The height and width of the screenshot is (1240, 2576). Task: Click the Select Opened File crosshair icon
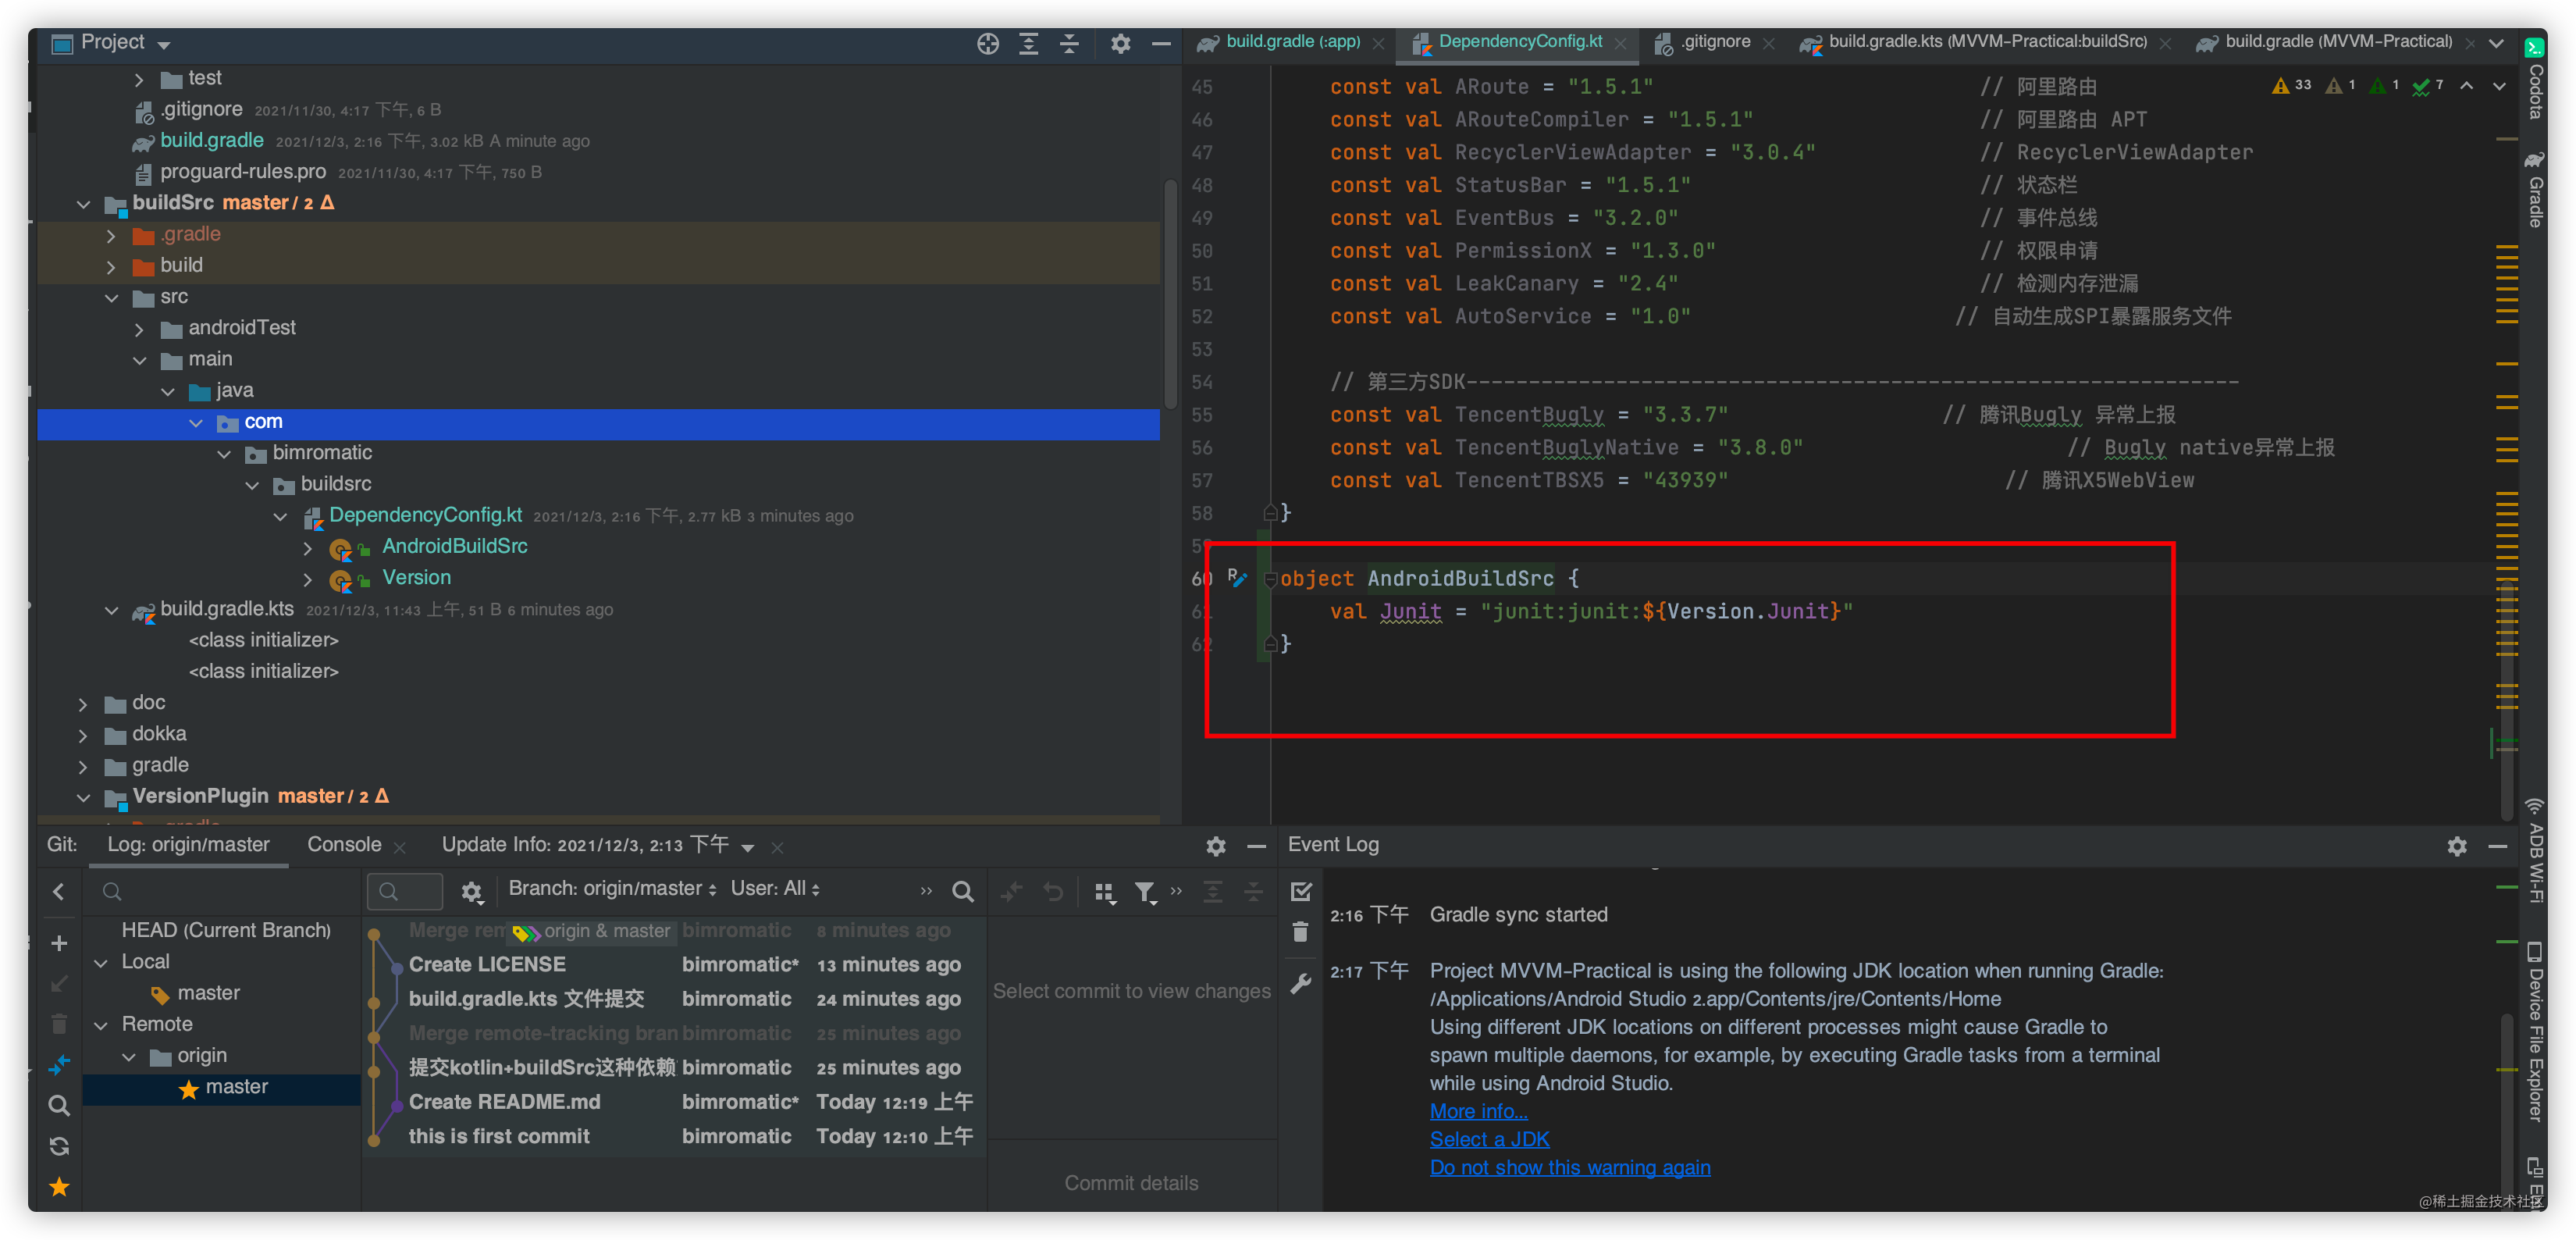tap(988, 43)
